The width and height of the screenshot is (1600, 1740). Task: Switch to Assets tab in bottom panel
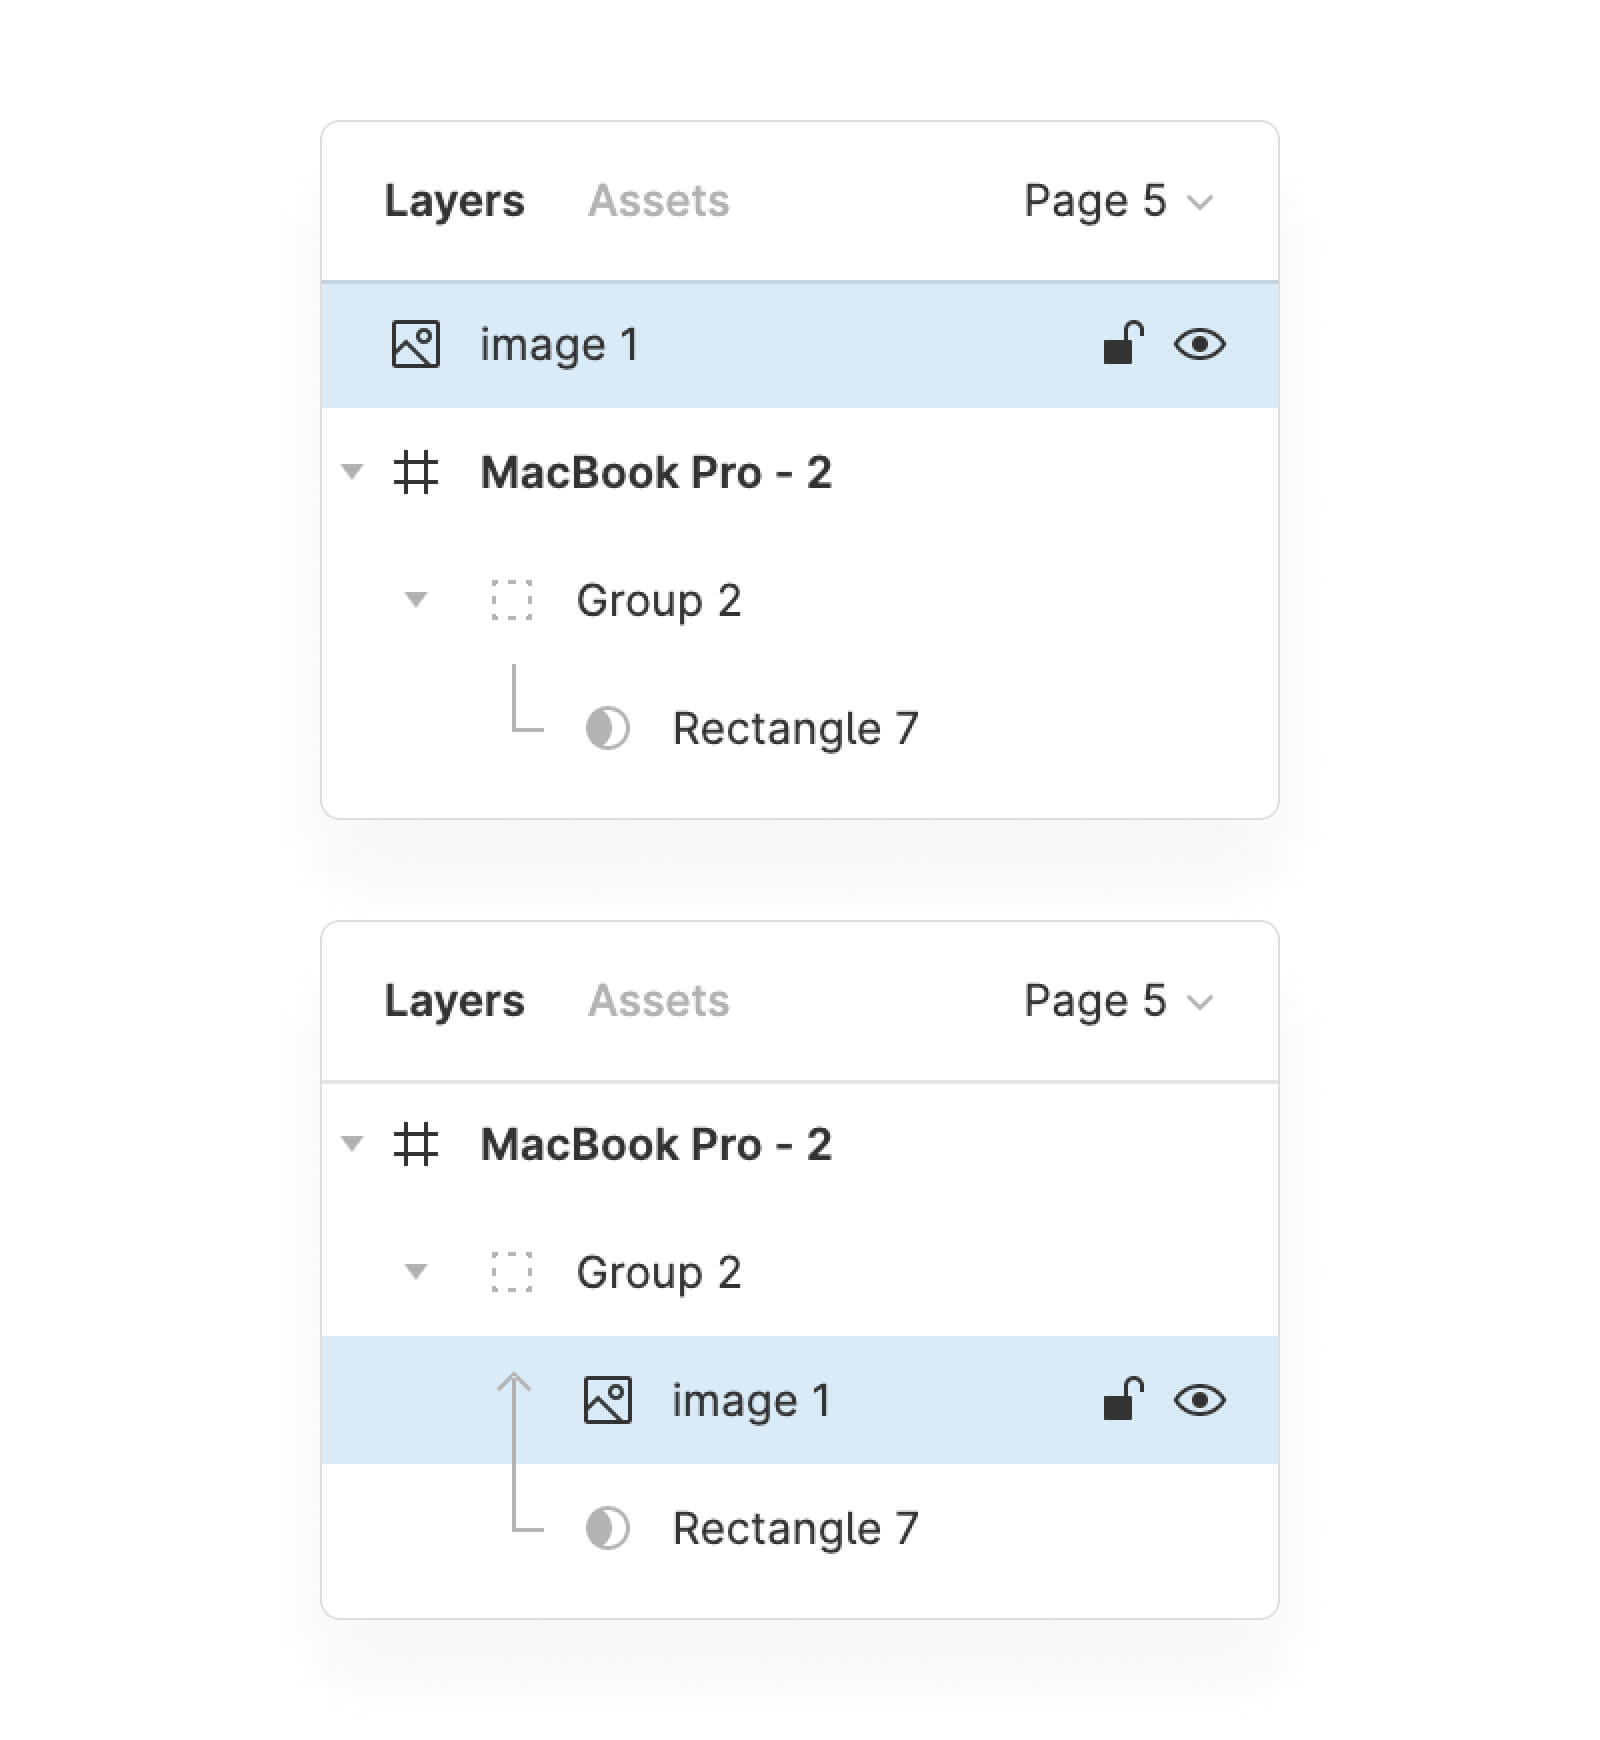coord(658,1001)
